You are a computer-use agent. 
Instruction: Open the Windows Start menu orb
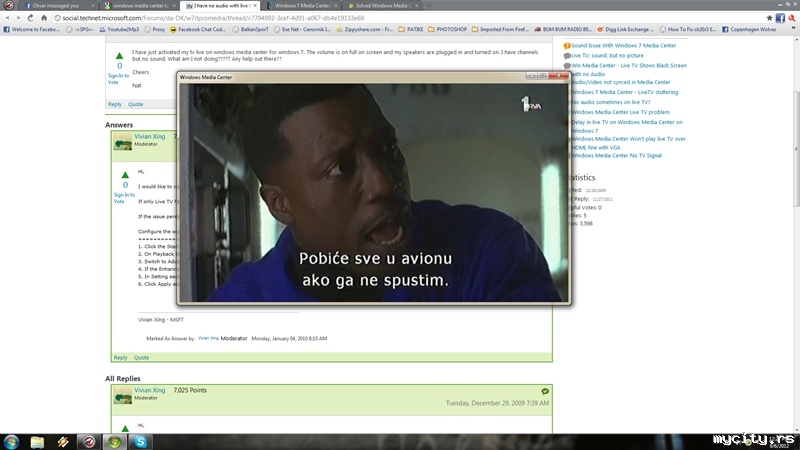11,442
